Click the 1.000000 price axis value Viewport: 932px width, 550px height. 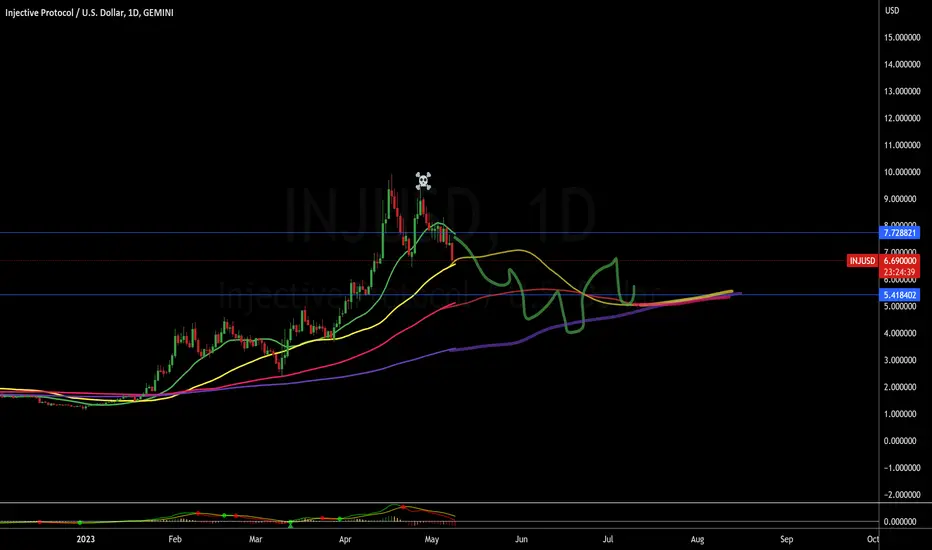coord(900,414)
